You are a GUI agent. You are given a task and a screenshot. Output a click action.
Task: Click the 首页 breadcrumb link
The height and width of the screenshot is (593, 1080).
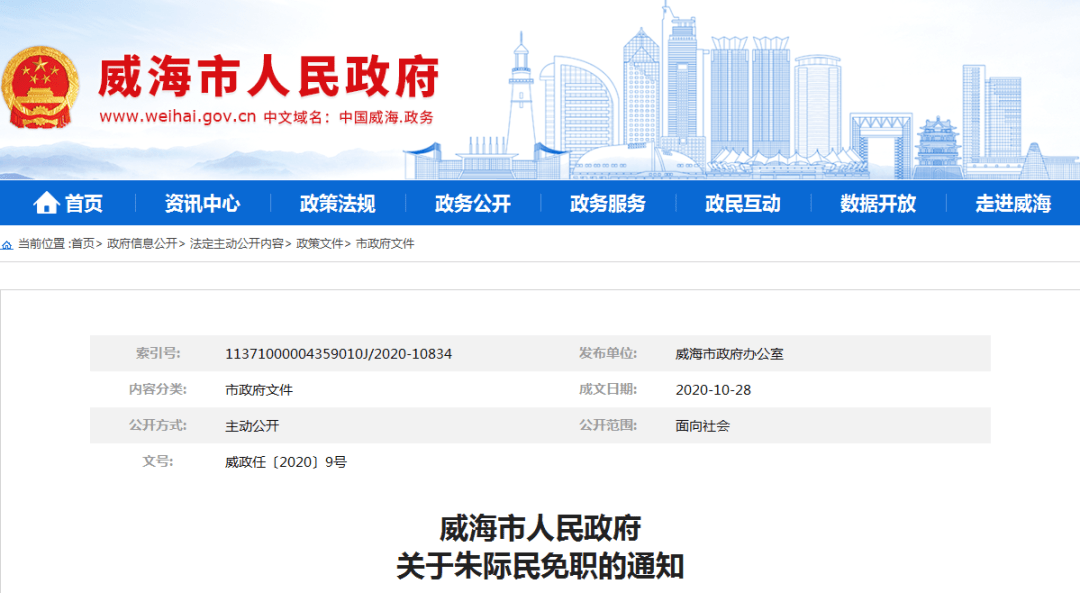click(x=83, y=244)
